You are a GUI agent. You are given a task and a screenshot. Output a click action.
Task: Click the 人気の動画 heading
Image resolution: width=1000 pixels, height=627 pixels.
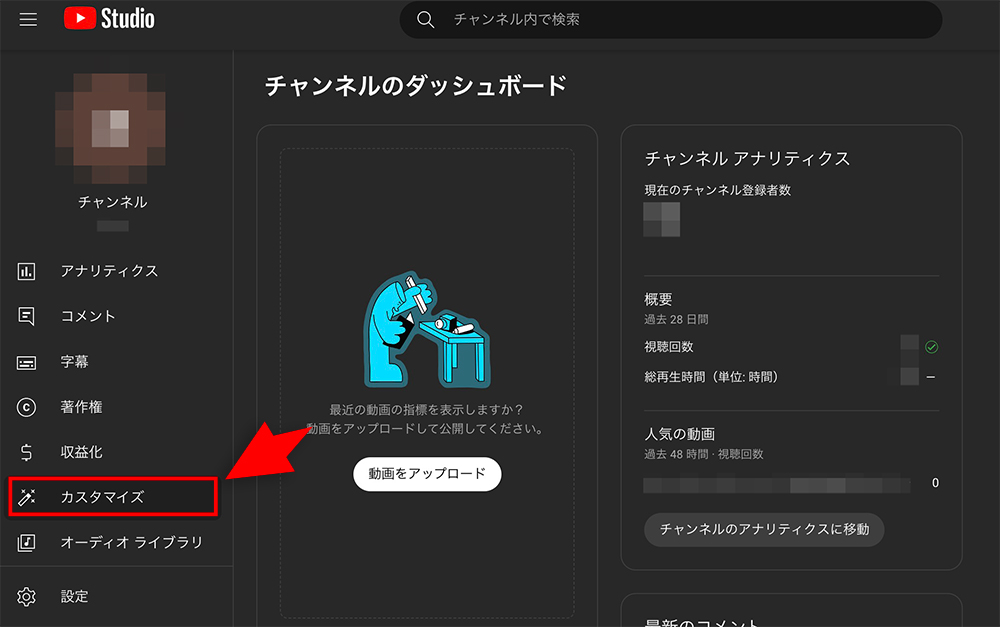(x=679, y=434)
